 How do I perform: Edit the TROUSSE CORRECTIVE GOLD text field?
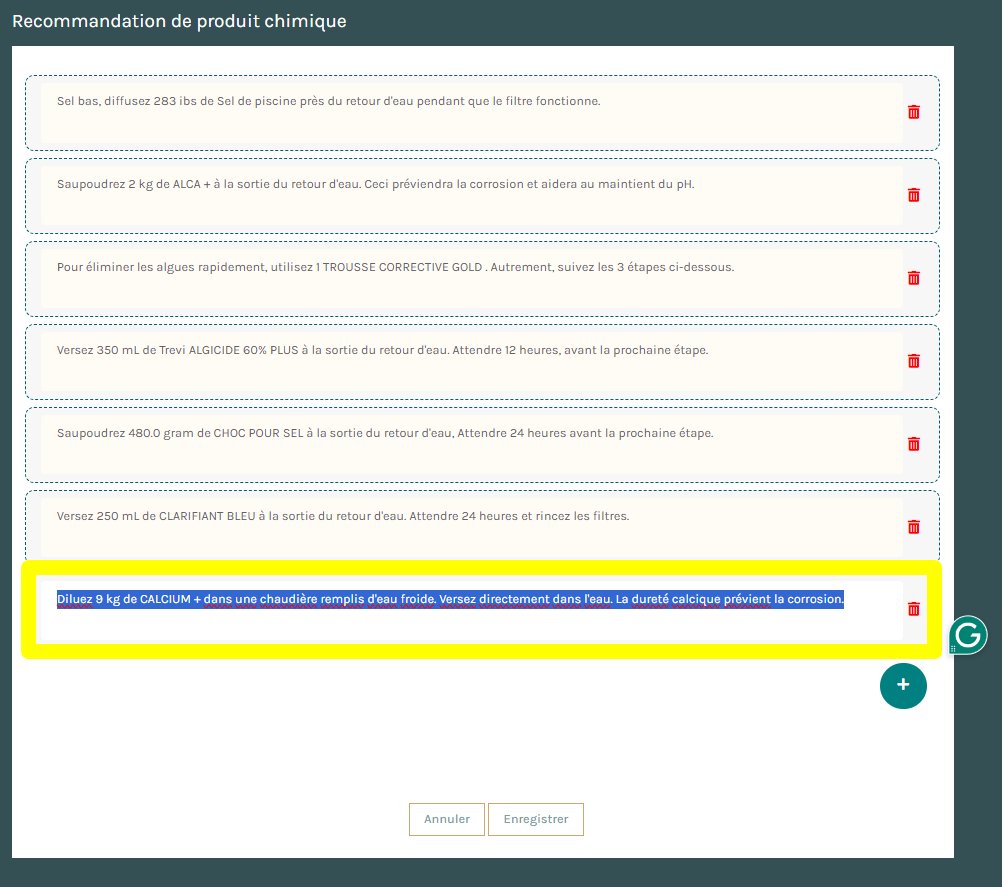(x=472, y=279)
